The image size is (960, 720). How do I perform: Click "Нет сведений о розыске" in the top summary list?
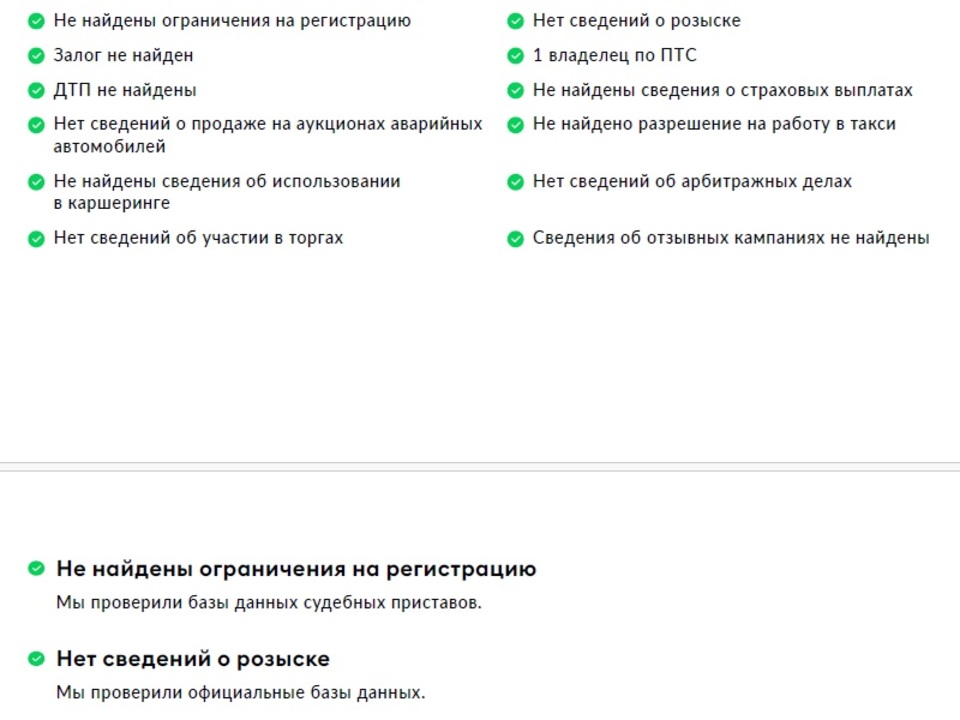(636, 21)
